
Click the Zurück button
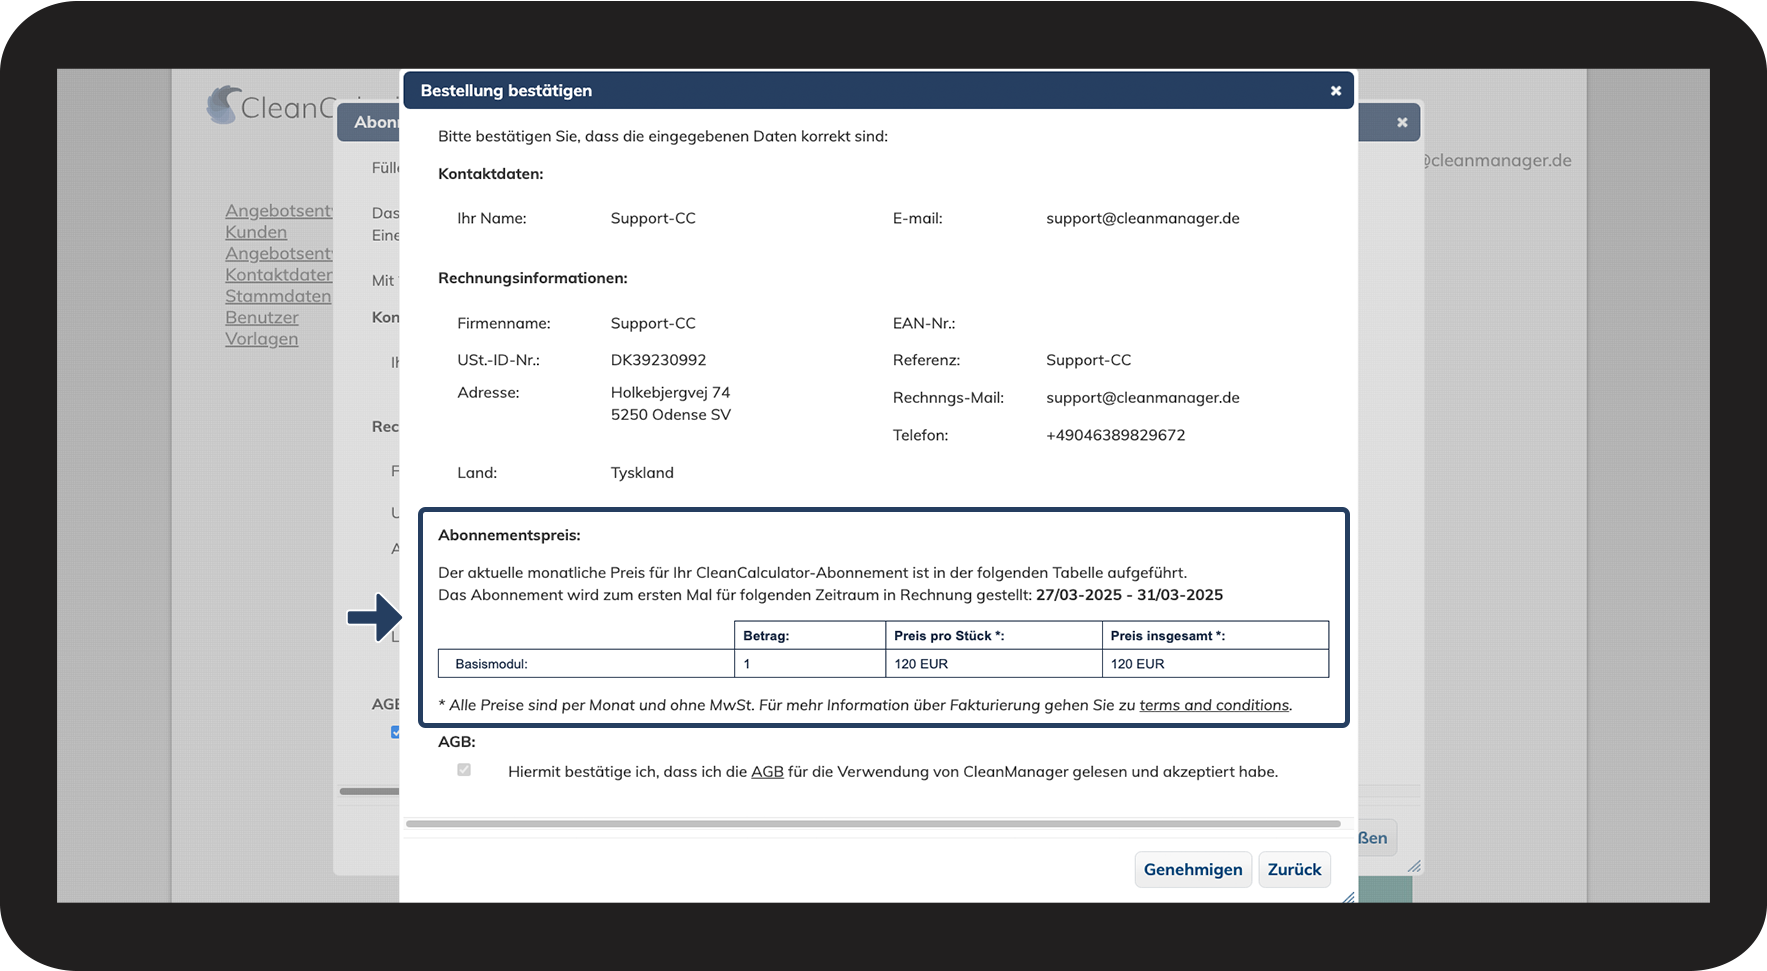click(x=1294, y=869)
